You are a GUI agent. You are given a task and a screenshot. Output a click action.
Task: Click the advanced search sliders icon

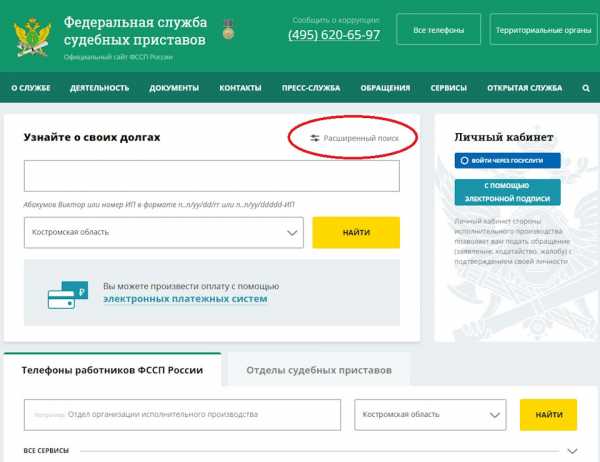coord(315,138)
